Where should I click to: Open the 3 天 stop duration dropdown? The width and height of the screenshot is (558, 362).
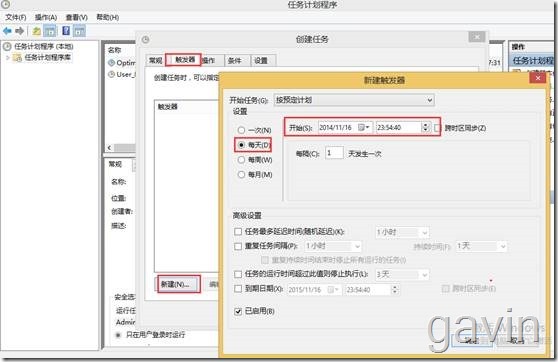click(402, 274)
